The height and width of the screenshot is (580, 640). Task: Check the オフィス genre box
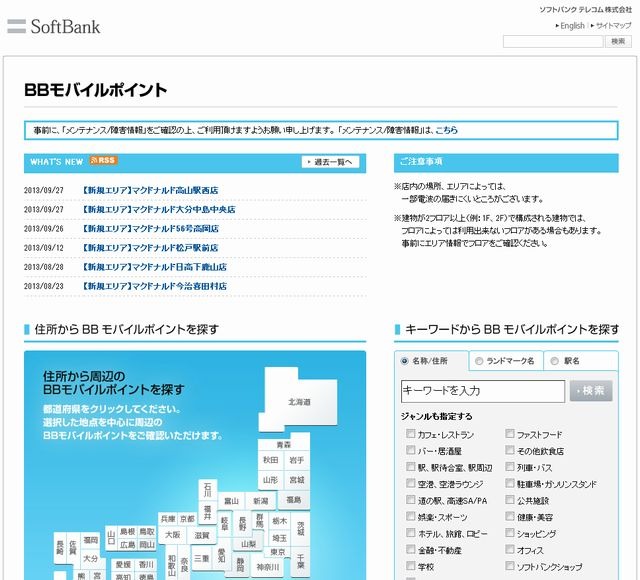510,549
